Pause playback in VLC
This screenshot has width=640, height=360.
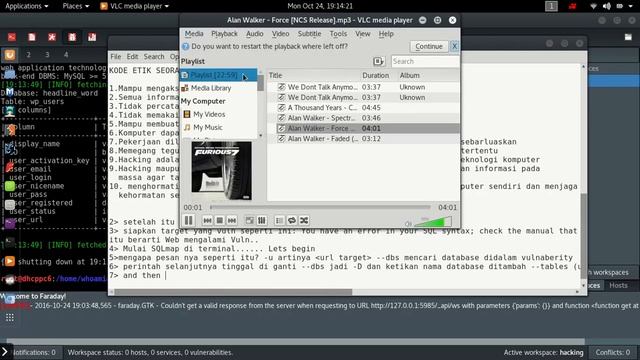[189, 220]
